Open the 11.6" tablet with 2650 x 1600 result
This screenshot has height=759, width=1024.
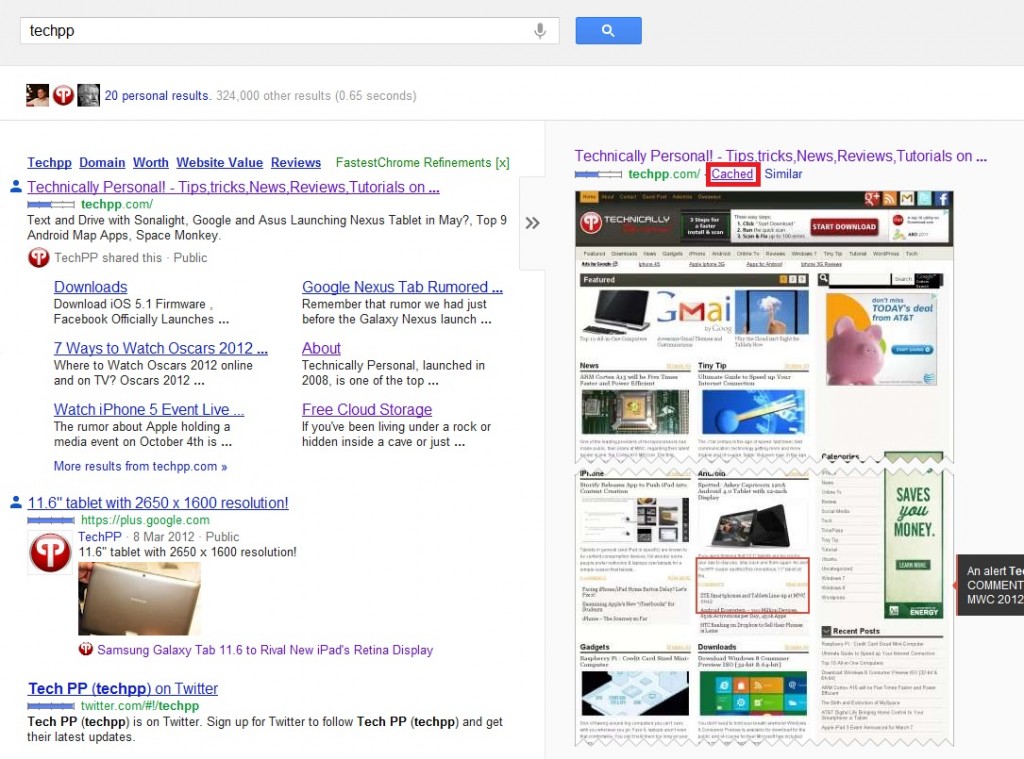click(x=158, y=503)
